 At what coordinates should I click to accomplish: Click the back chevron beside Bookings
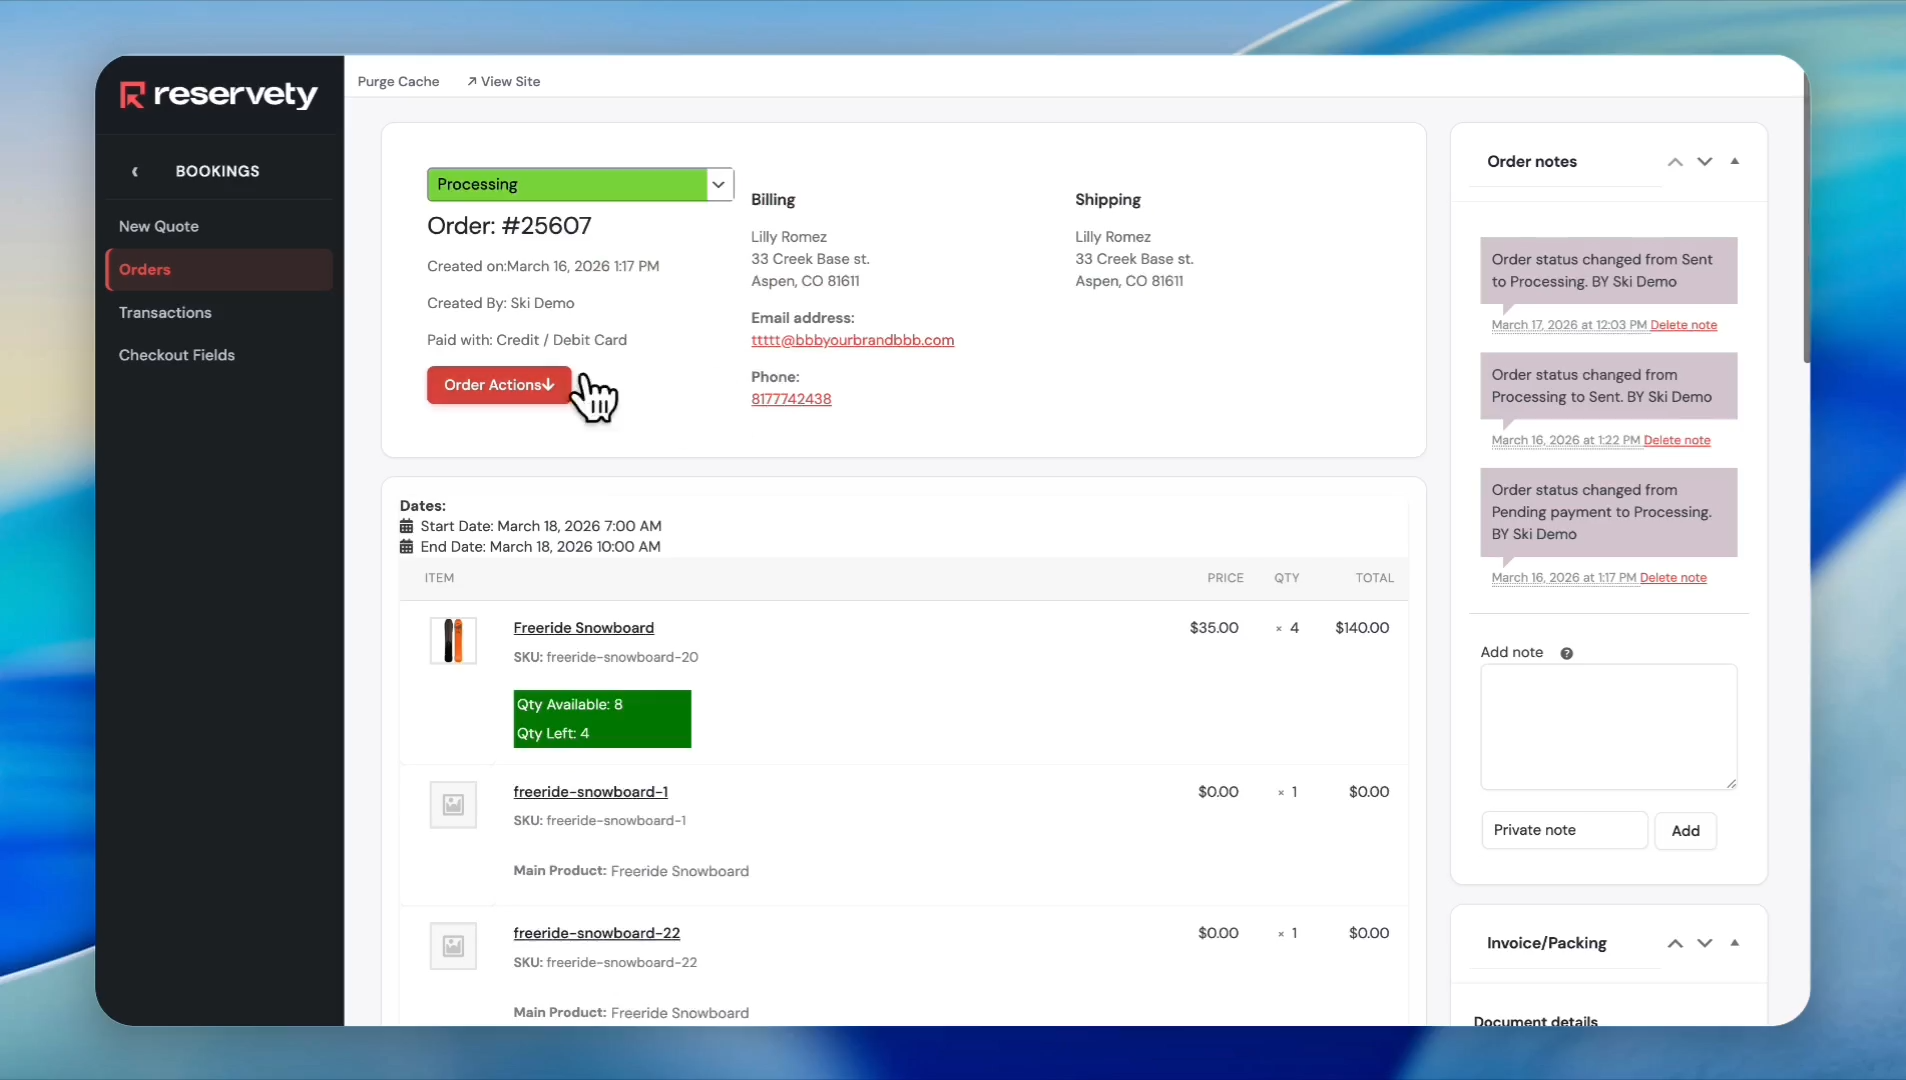[135, 171]
